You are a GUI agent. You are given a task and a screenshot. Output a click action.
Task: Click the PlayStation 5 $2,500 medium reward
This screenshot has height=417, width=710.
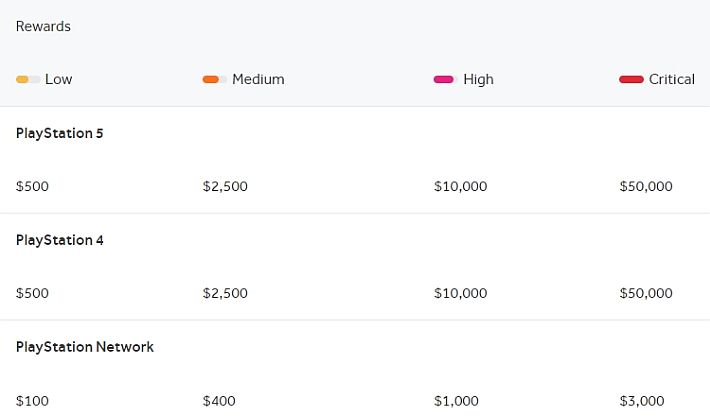point(225,186)
